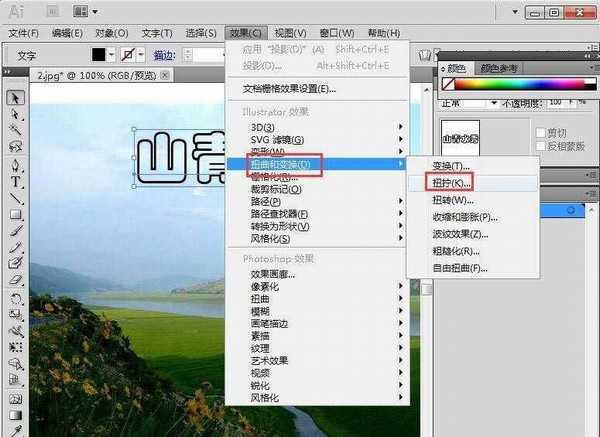Expand the 扭曲 submenu under Photoshop effects
This screenshot has width=600, height=437.
[265, 299]
